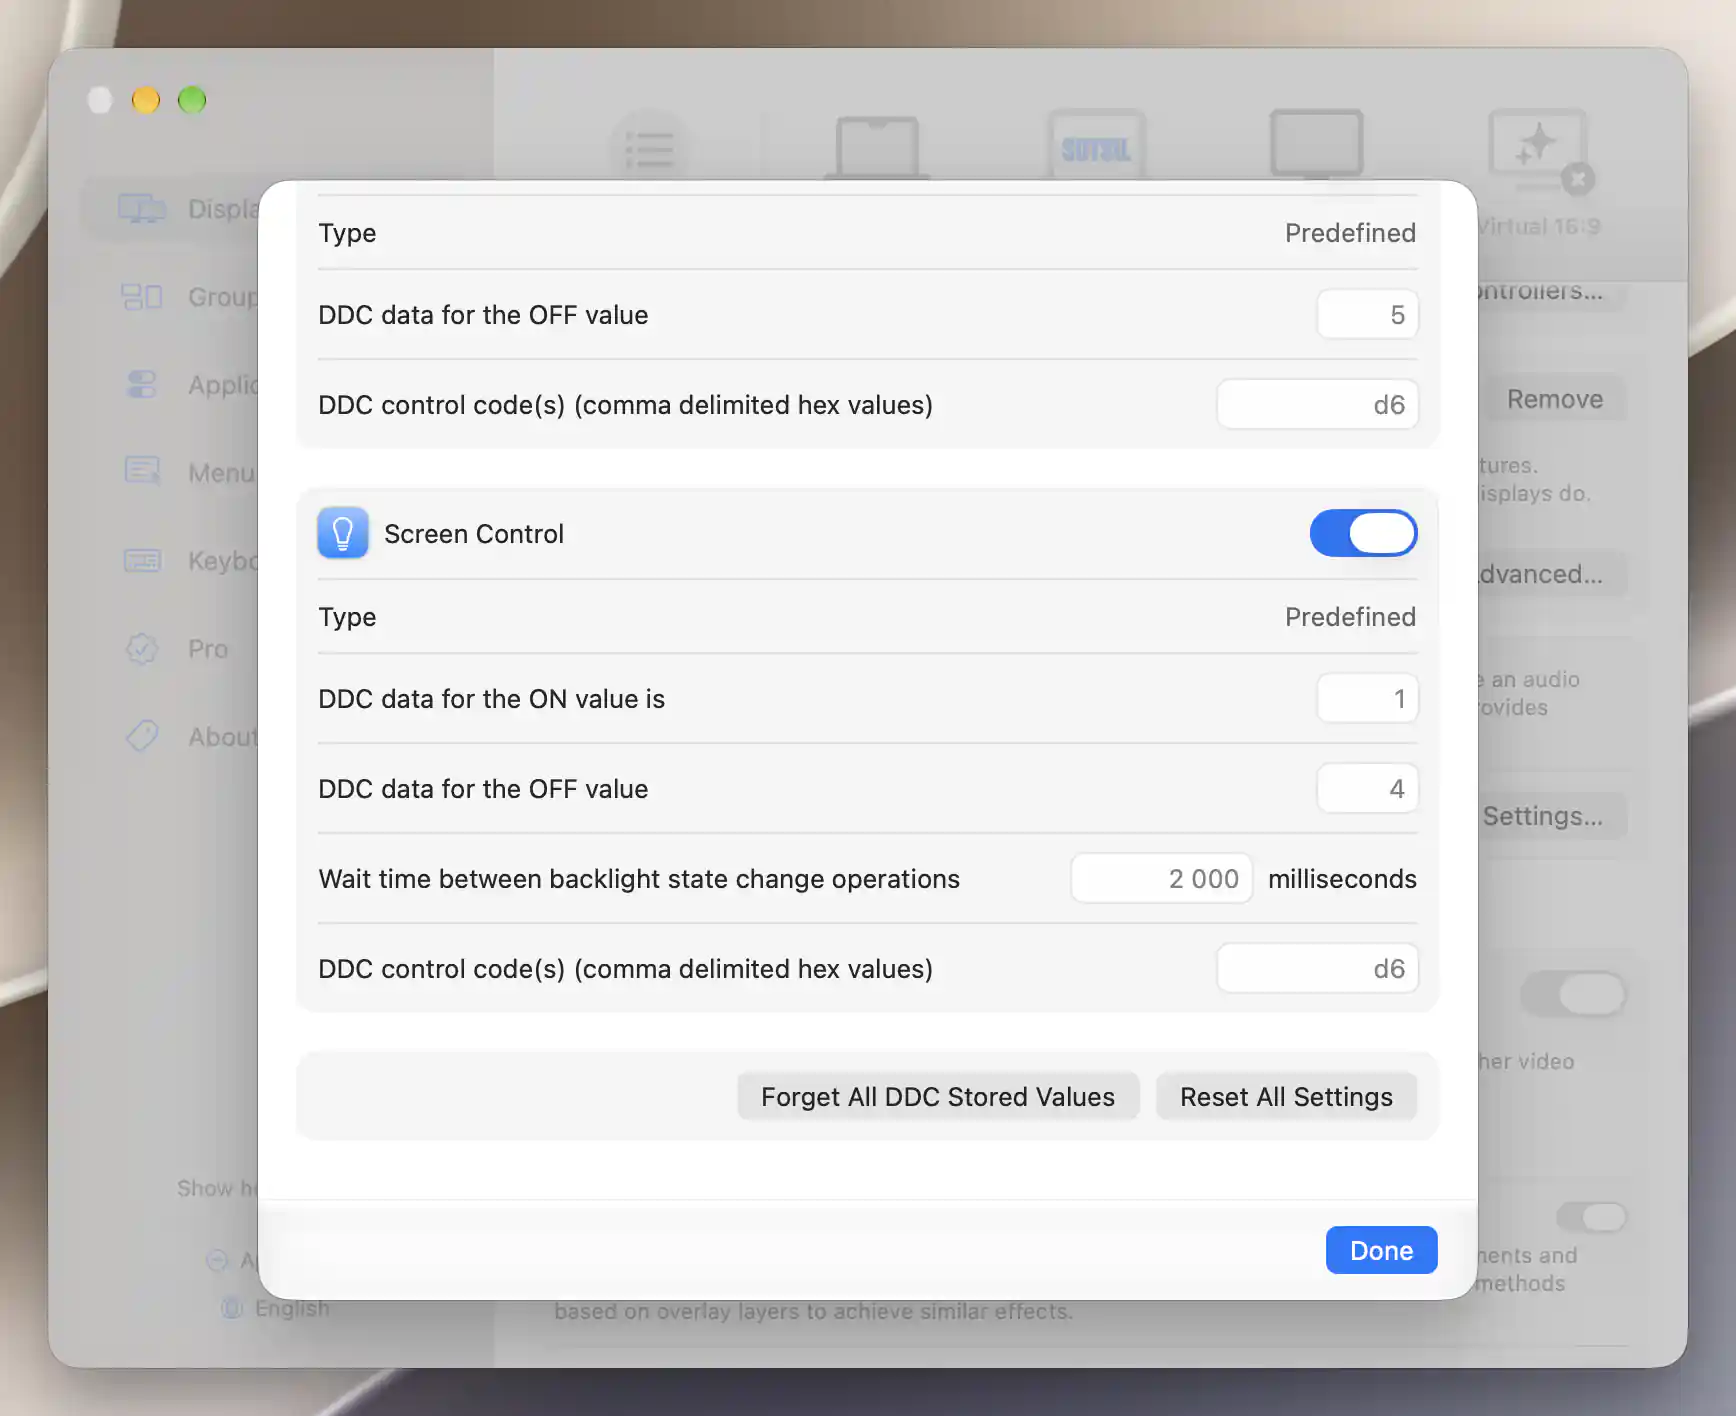
Task: Click the yellow minimize window button
Action: (x=146, y=100)
